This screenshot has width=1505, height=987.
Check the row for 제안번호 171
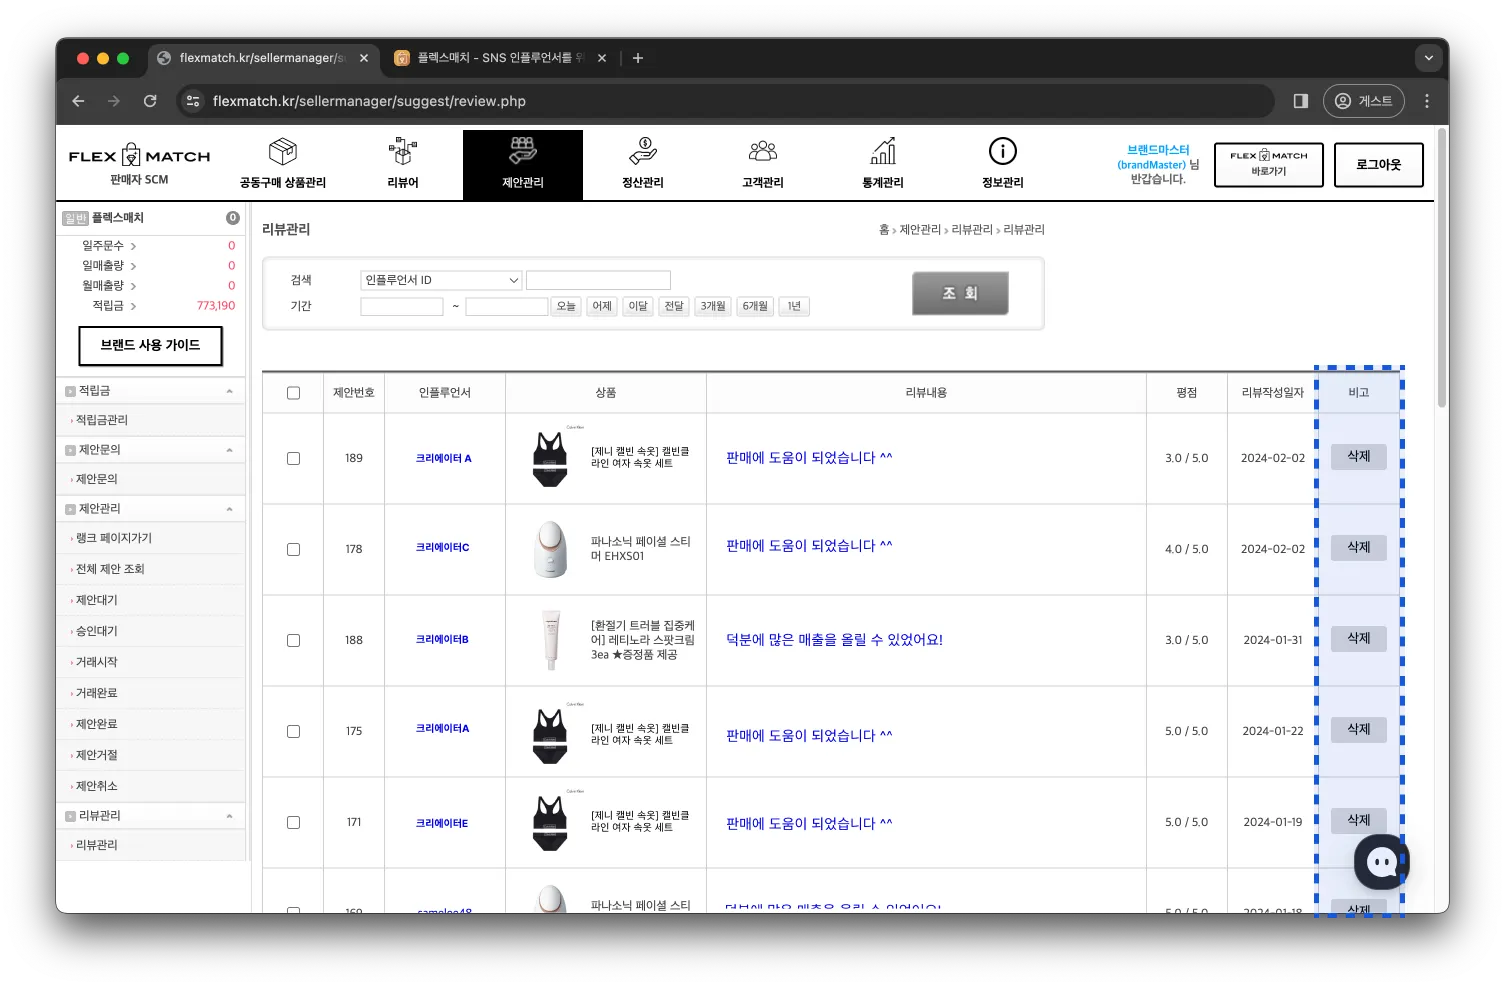[293, 822]
